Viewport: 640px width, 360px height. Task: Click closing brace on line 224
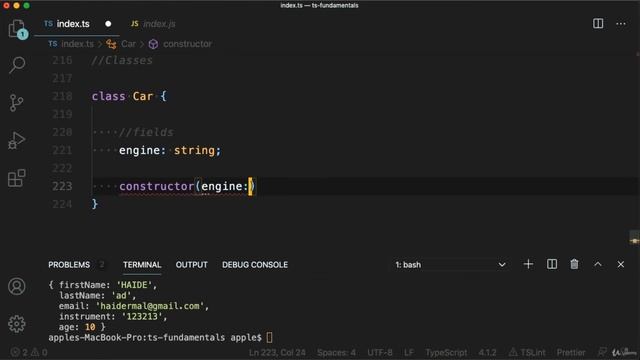[95, 204]
